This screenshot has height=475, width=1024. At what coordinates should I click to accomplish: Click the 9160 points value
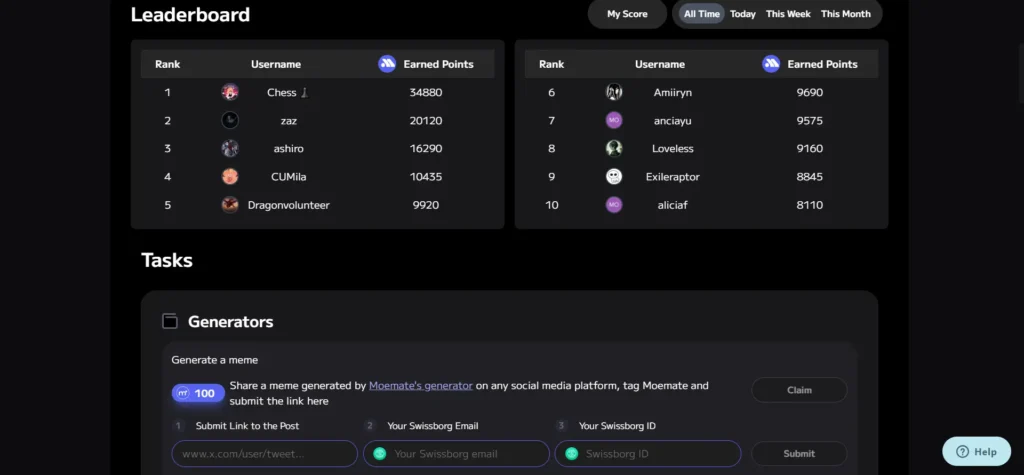[810, 148]
